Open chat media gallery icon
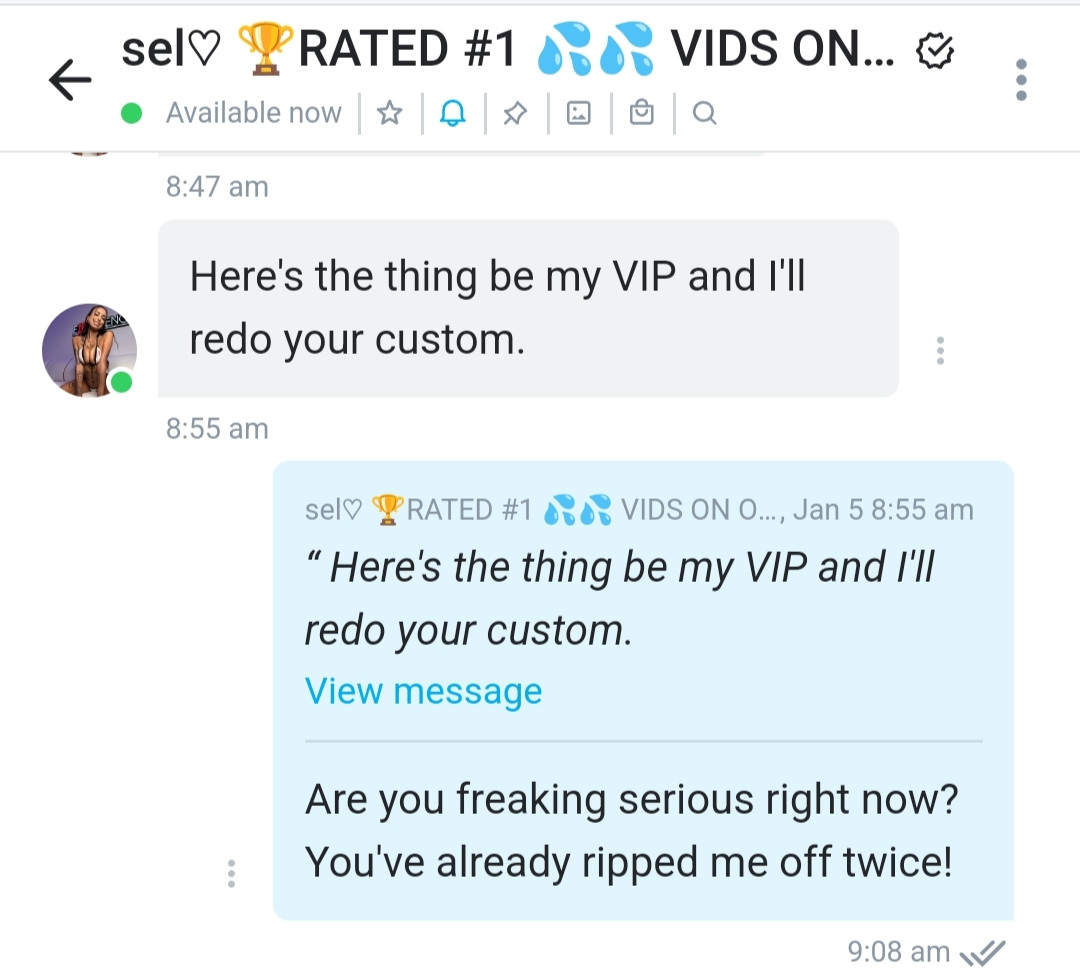Viewport: 1080px width, 975px height. pos(579,112)
